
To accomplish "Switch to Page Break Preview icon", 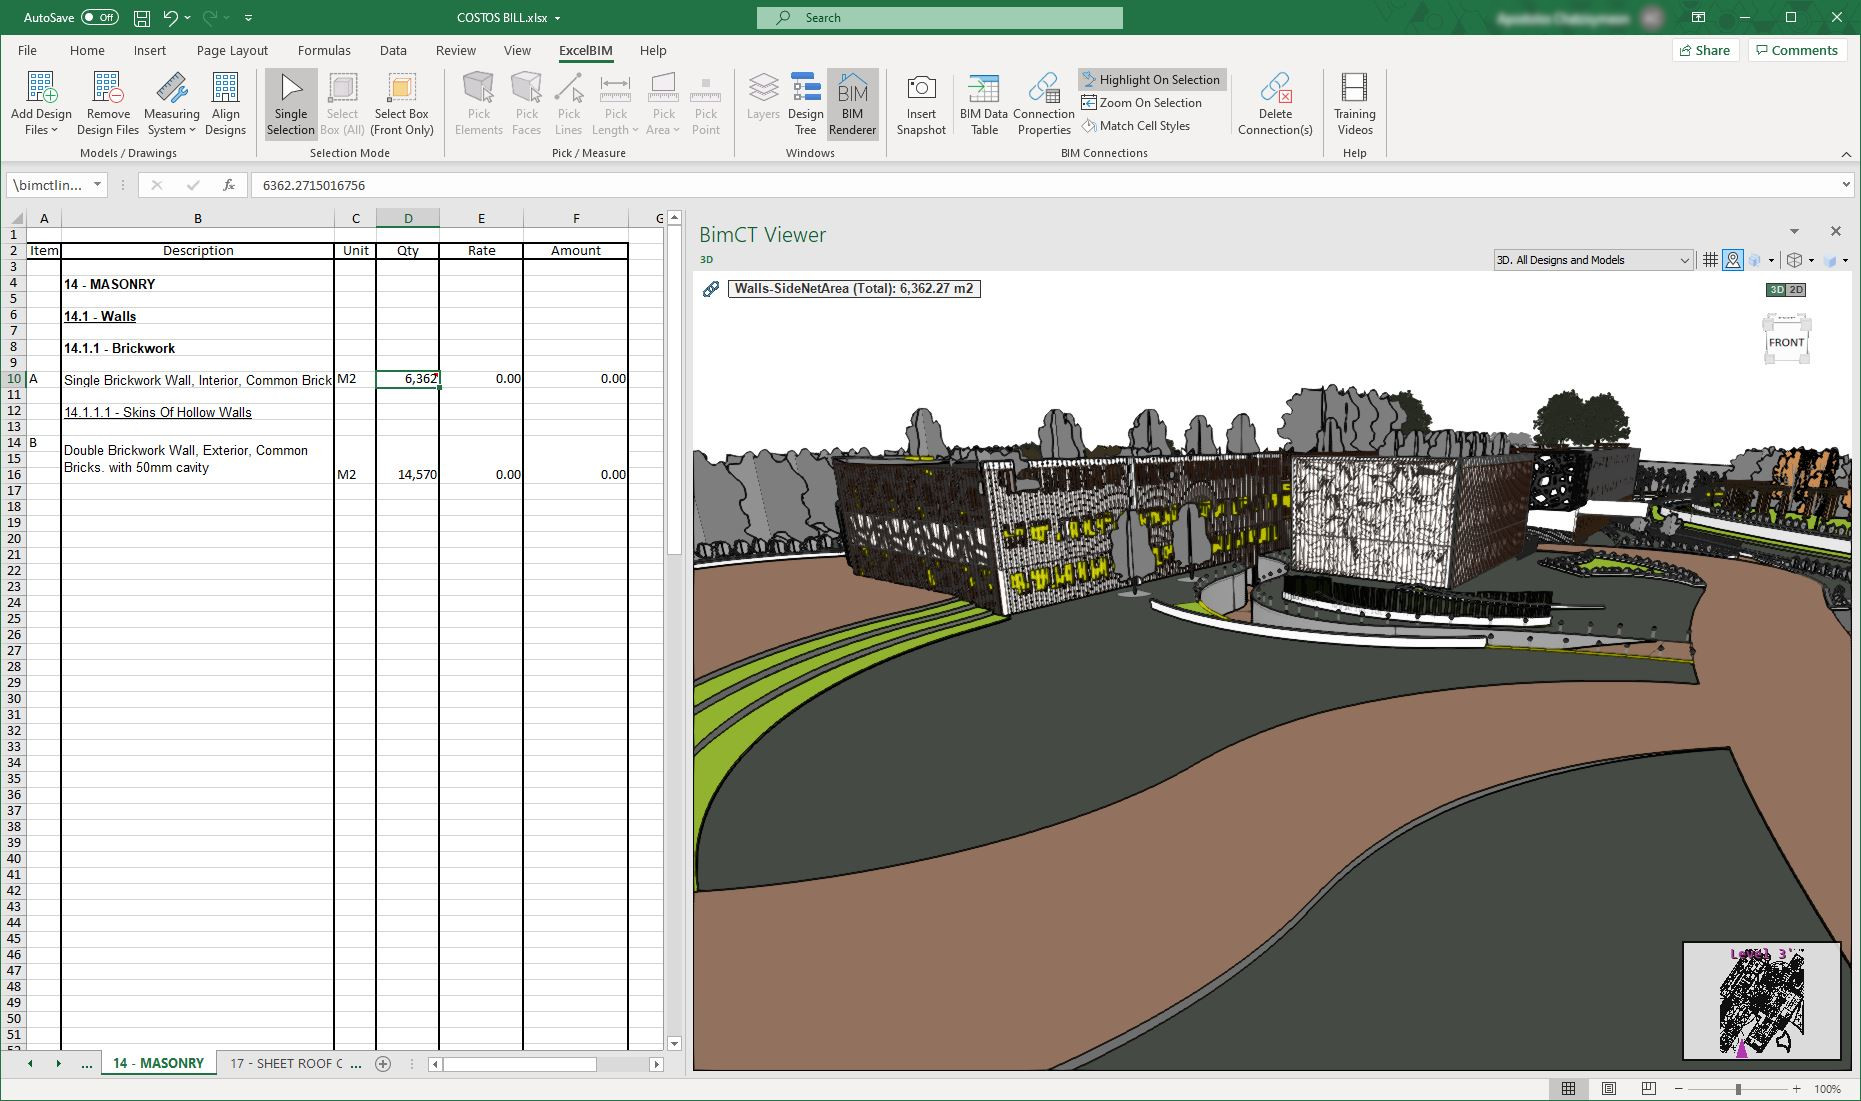I will (1649, 1089).
